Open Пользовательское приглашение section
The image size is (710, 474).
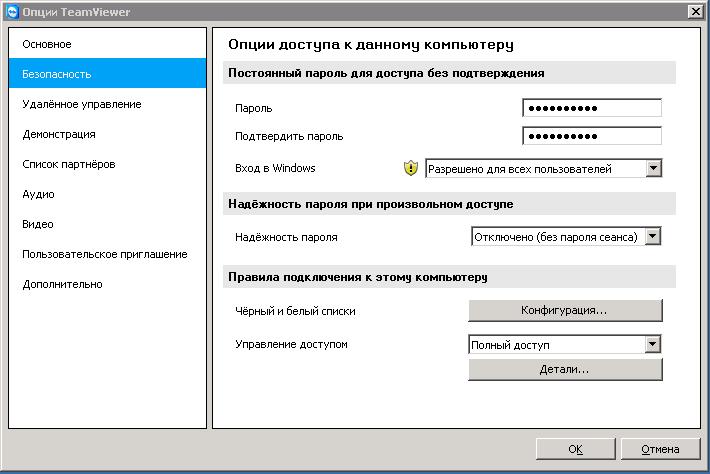click(x=107, y=254)
